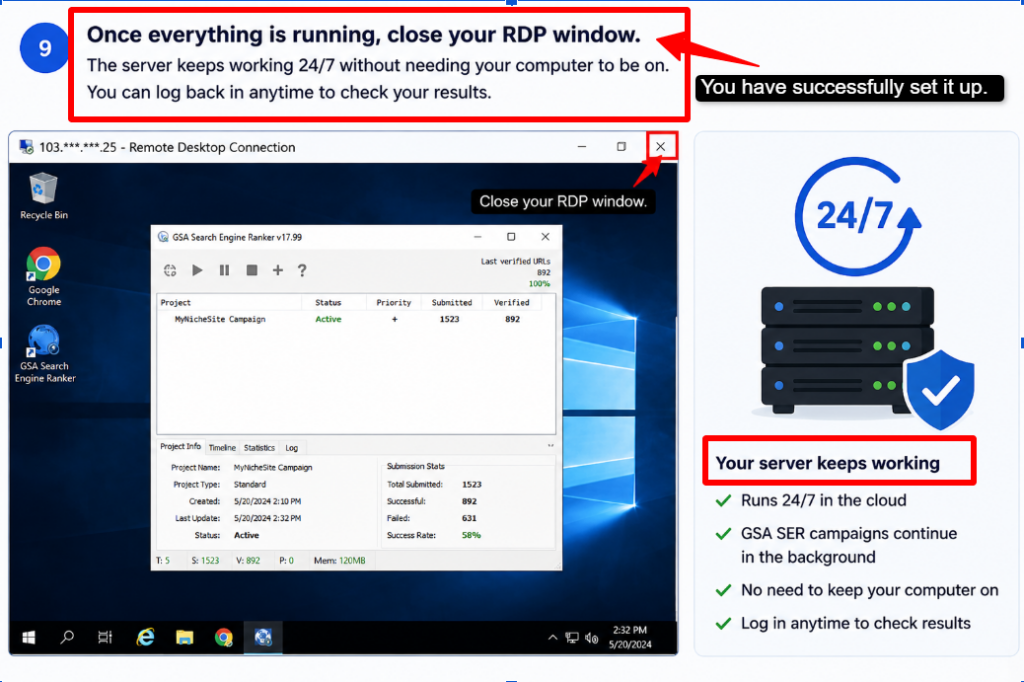Click the priority + cell of MyNicheSite Campaign

tap(394, 319)
